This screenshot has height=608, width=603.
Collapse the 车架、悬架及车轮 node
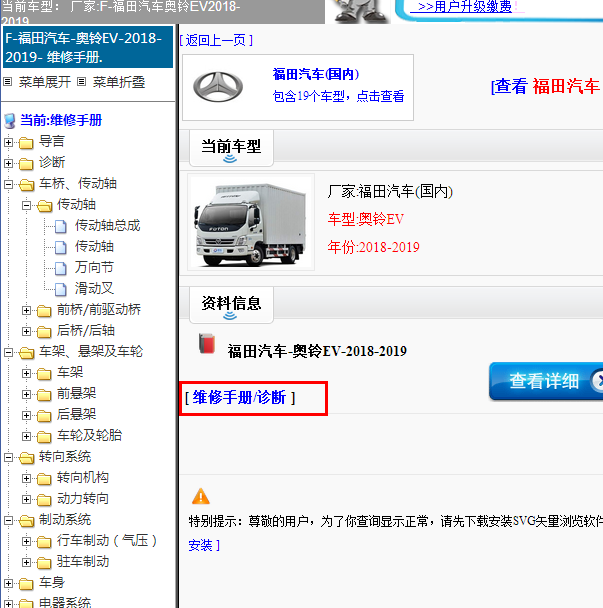pyautogui.click(x=8, y=352)
